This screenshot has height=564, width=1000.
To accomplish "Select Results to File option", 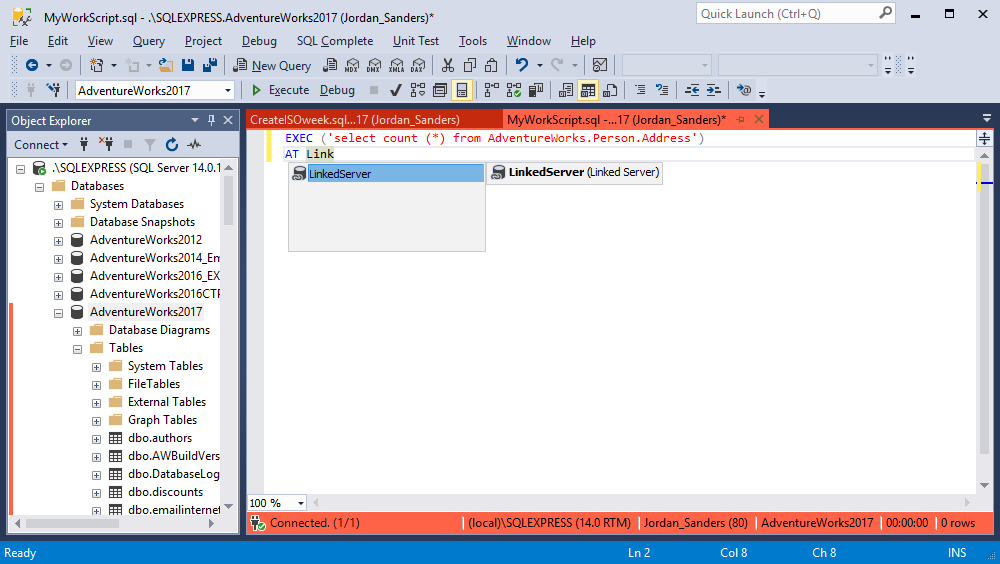I will 610,90.
